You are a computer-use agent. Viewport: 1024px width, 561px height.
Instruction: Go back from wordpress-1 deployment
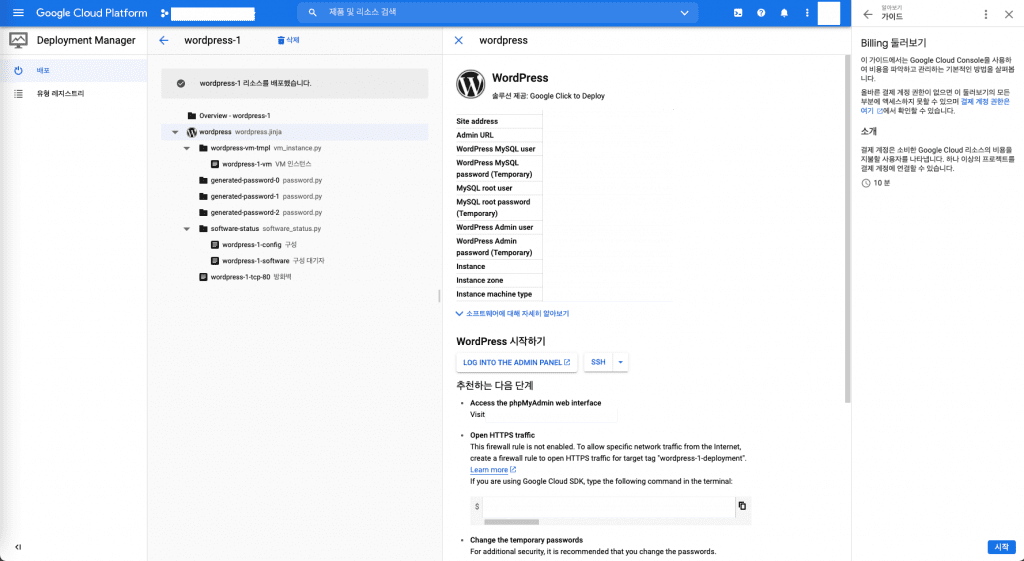pos(164,40)
